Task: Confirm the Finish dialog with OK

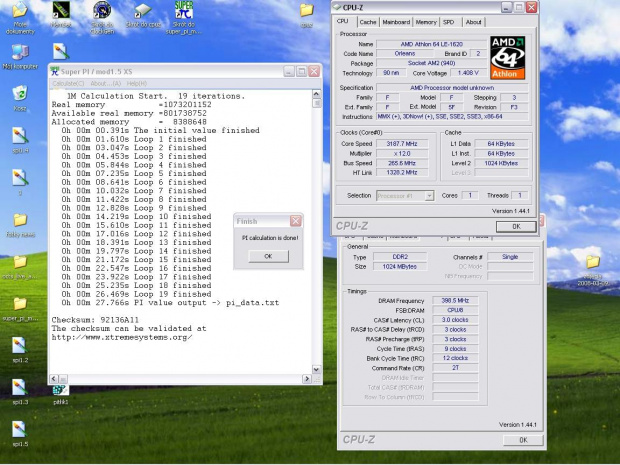Action: point(268,256)
